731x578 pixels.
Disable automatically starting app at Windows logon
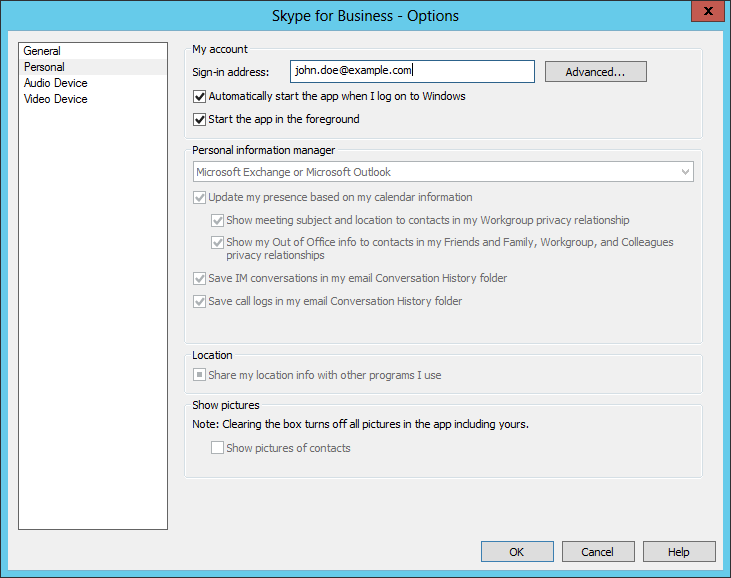point(200,97)
